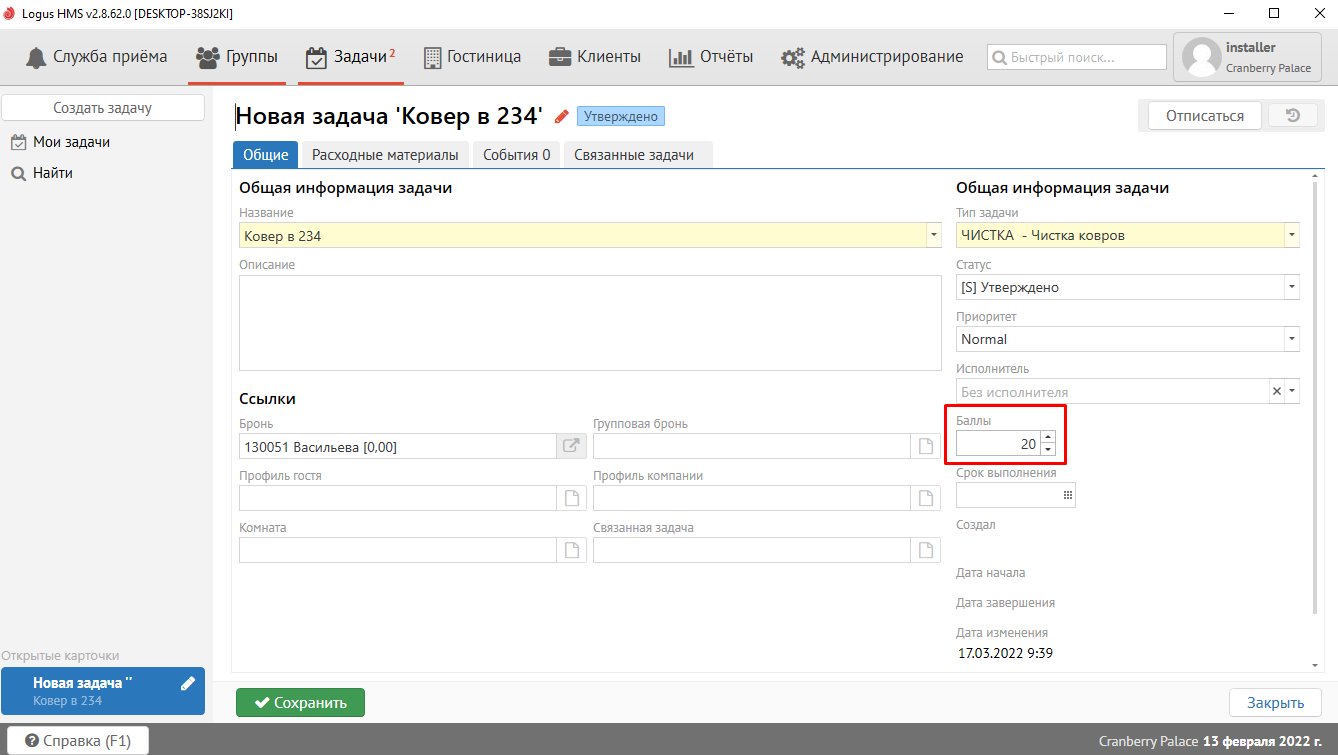Click the Закрыть button
The width and height of the screenshot is (1338, 755).
(x=1275, y=702)
